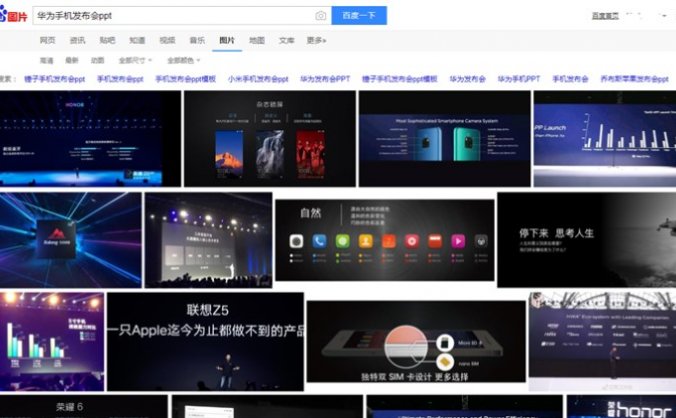The width and height of the screenshot is (676, 418).
Task: Open the 停下来 思考人生 thumbnail
Action: point(586,240)
